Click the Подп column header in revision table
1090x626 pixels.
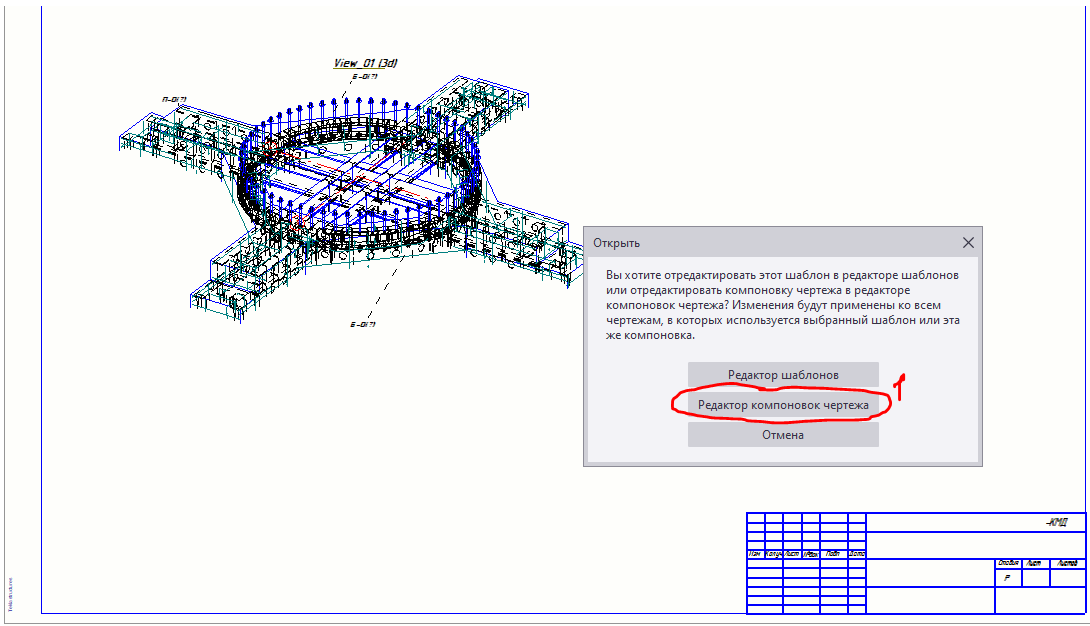[832, 553]
